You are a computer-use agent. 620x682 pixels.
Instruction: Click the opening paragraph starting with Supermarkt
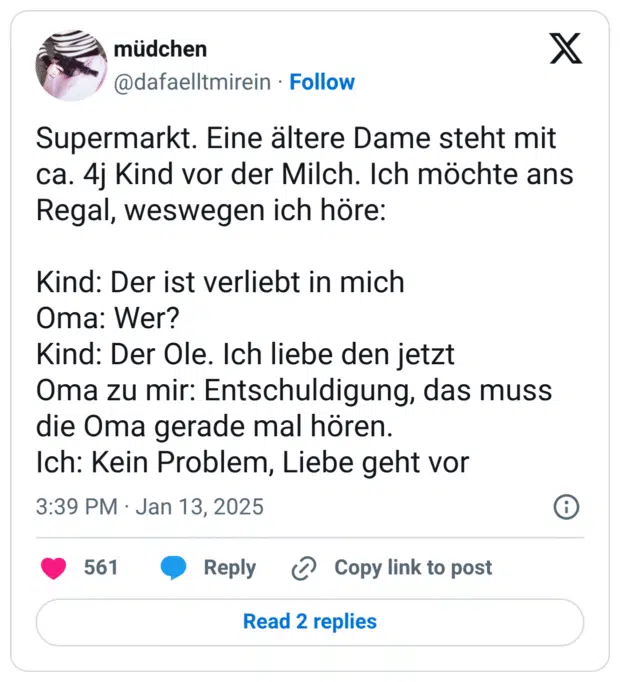click(x=302, y=173)
